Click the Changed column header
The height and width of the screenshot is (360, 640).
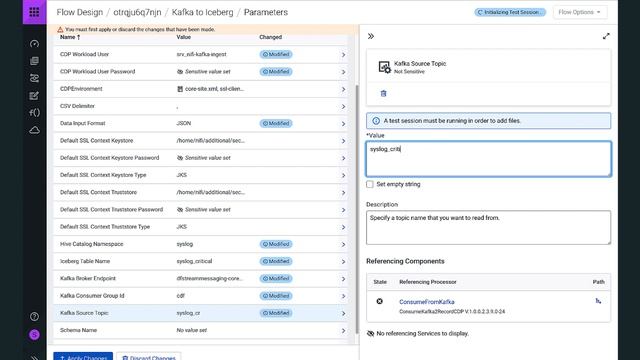coord(271,37)
